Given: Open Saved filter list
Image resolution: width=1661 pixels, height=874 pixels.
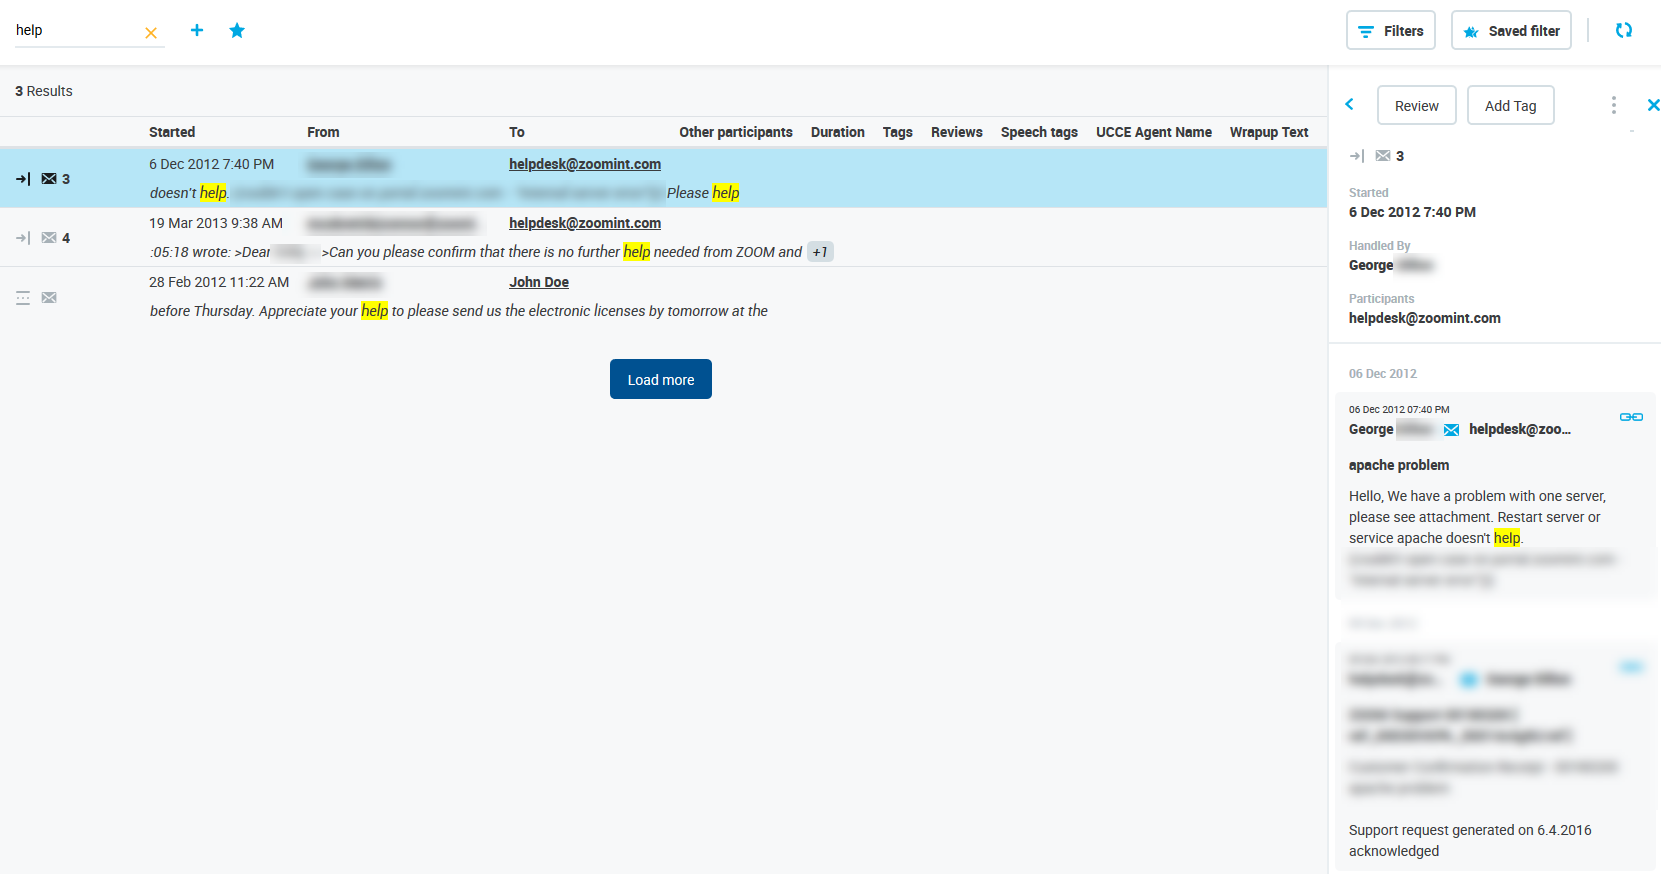Looking at the screenshot, I should click(1511, 31).
